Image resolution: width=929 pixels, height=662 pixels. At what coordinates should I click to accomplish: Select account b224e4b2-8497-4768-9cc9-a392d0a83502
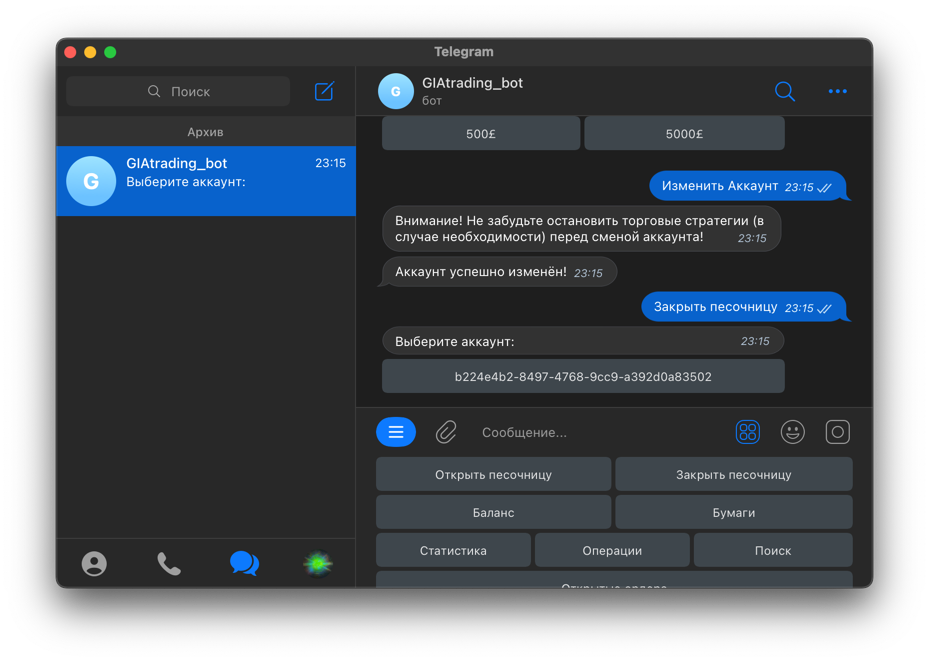point(583,376)
